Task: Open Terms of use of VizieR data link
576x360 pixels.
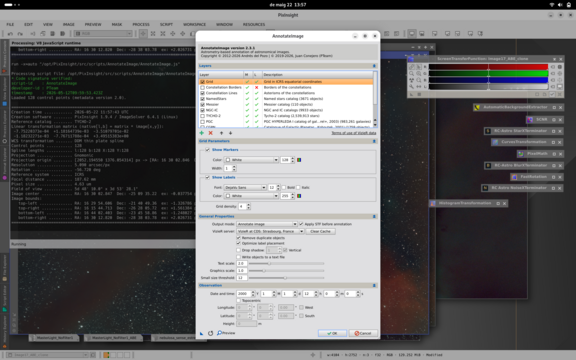Action: [354, 133]
